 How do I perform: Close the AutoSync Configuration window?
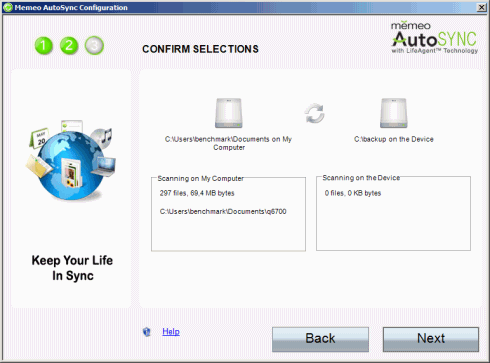tap(481, 7)
